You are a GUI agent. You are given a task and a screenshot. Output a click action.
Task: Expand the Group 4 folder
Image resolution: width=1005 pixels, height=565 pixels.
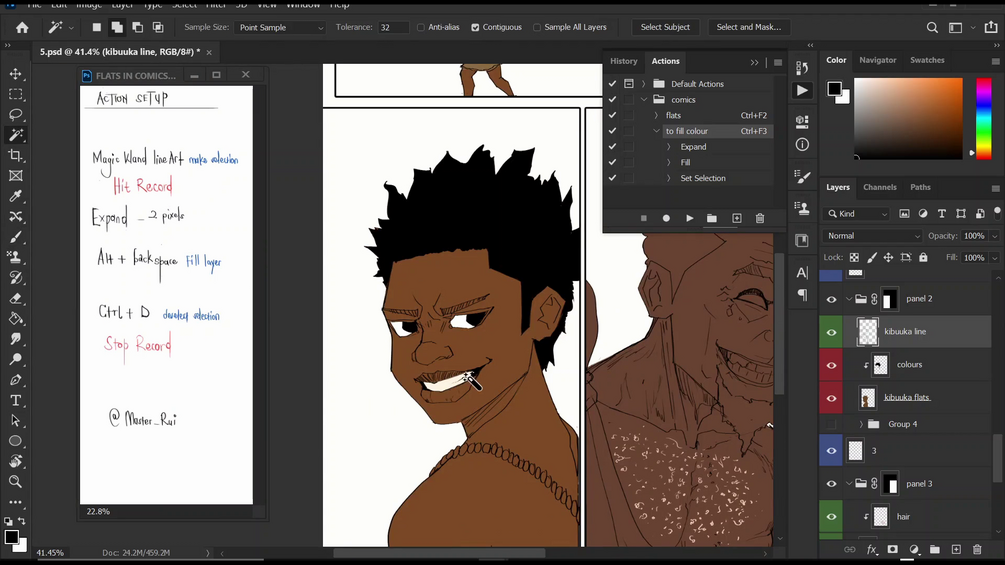click(861, 424)
